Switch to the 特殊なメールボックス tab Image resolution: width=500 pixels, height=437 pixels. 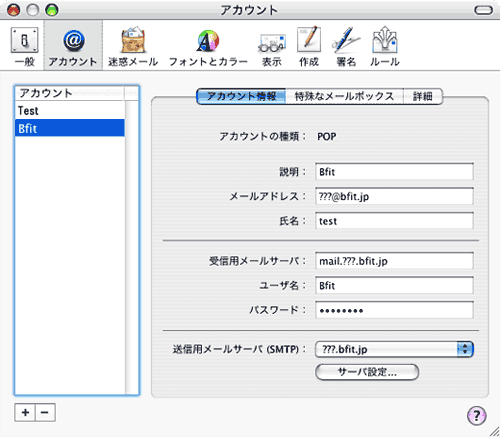tap(344, 96)
